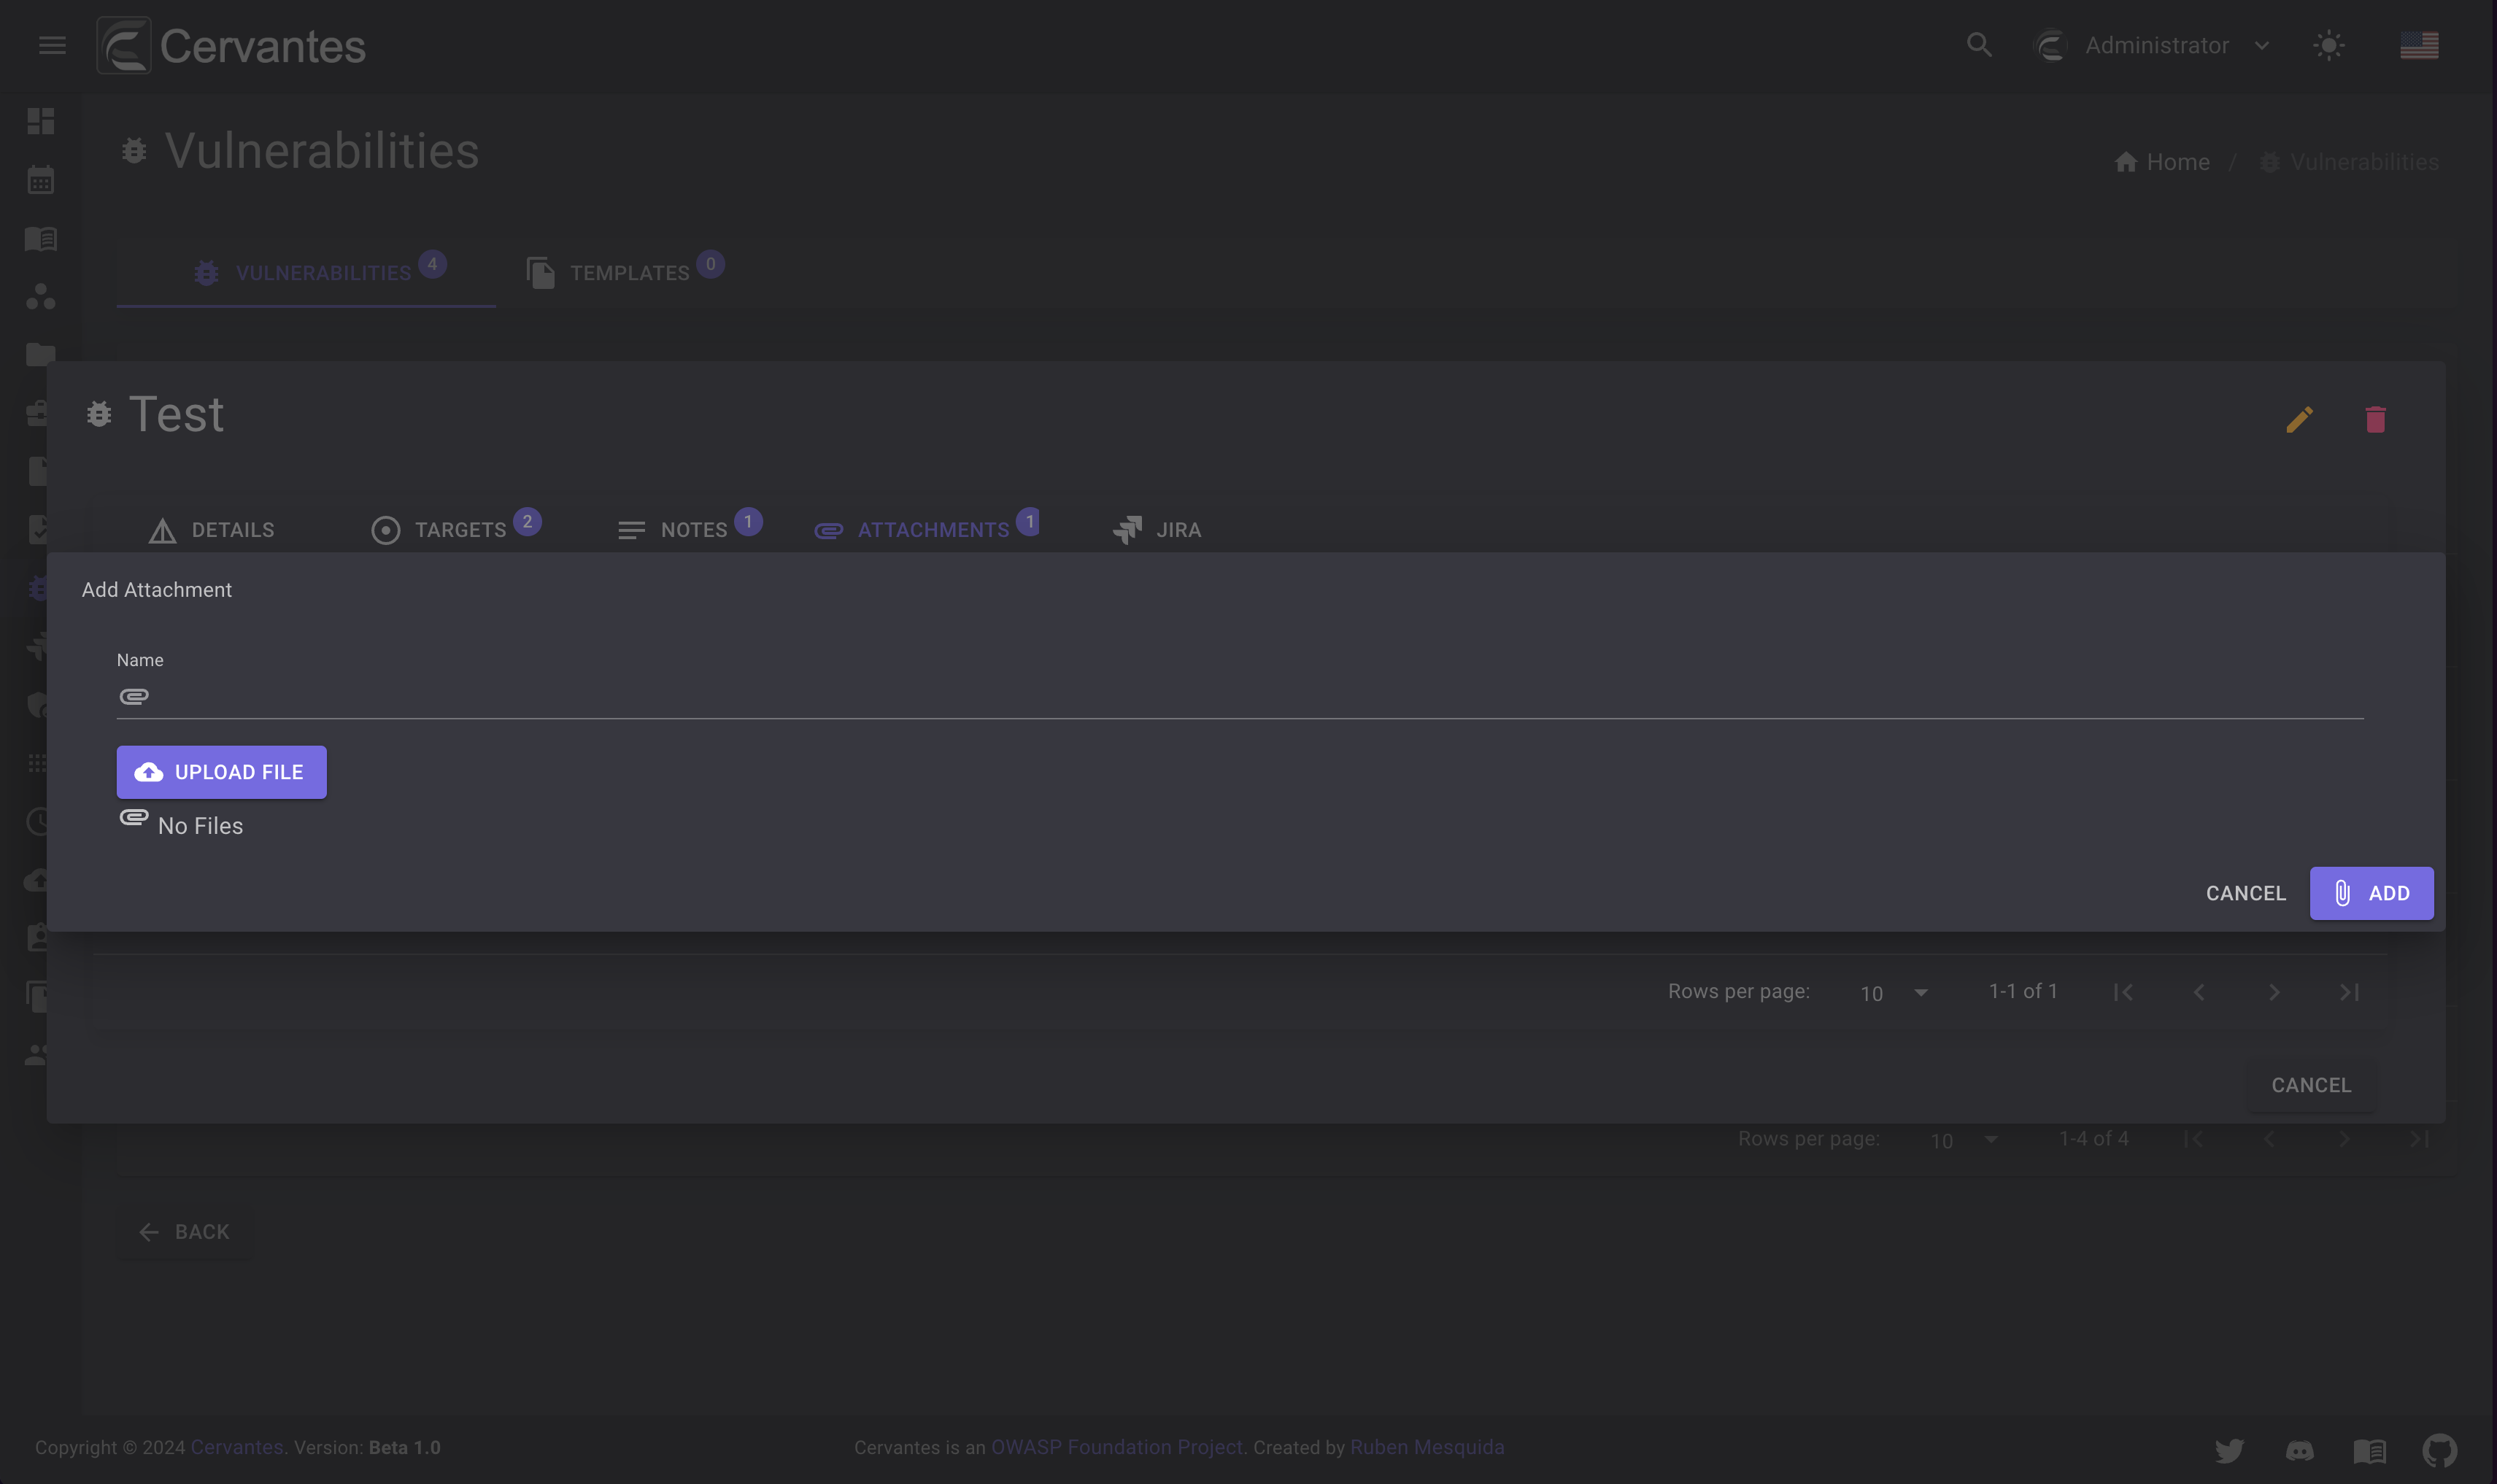Open the search icon in top bar
This screenshot has width=2497, height=1484.
click(1979, 45)
